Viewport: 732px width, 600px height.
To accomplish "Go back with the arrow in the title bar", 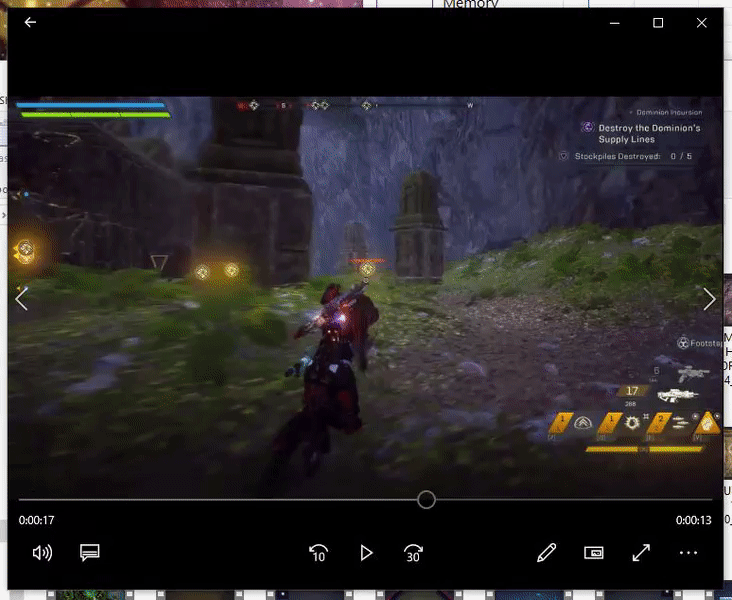I will pos(30,22).
